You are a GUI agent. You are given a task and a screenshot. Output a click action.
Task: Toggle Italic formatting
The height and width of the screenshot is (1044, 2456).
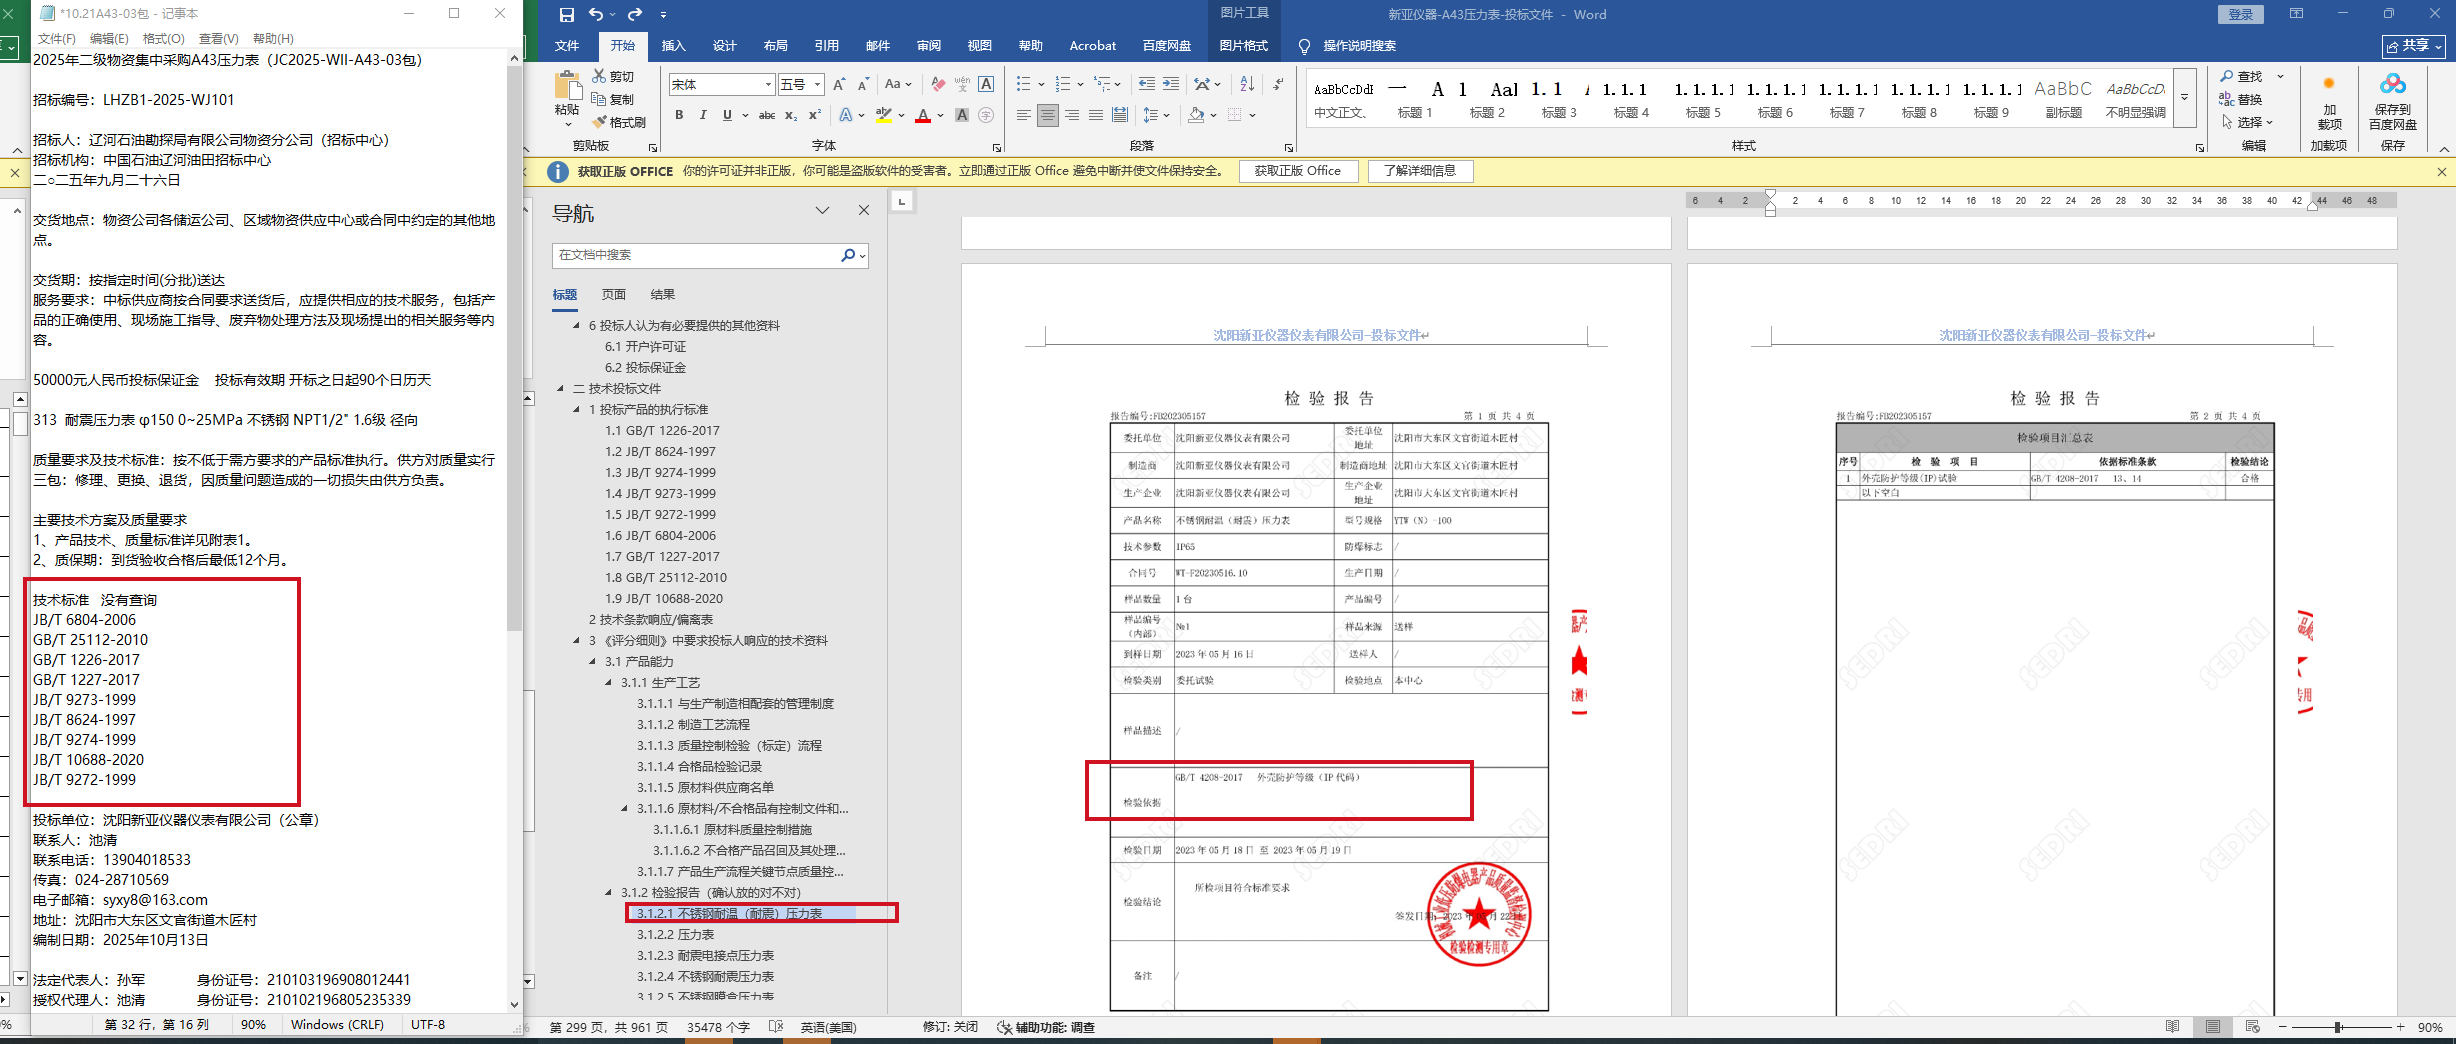pos(703,115)
